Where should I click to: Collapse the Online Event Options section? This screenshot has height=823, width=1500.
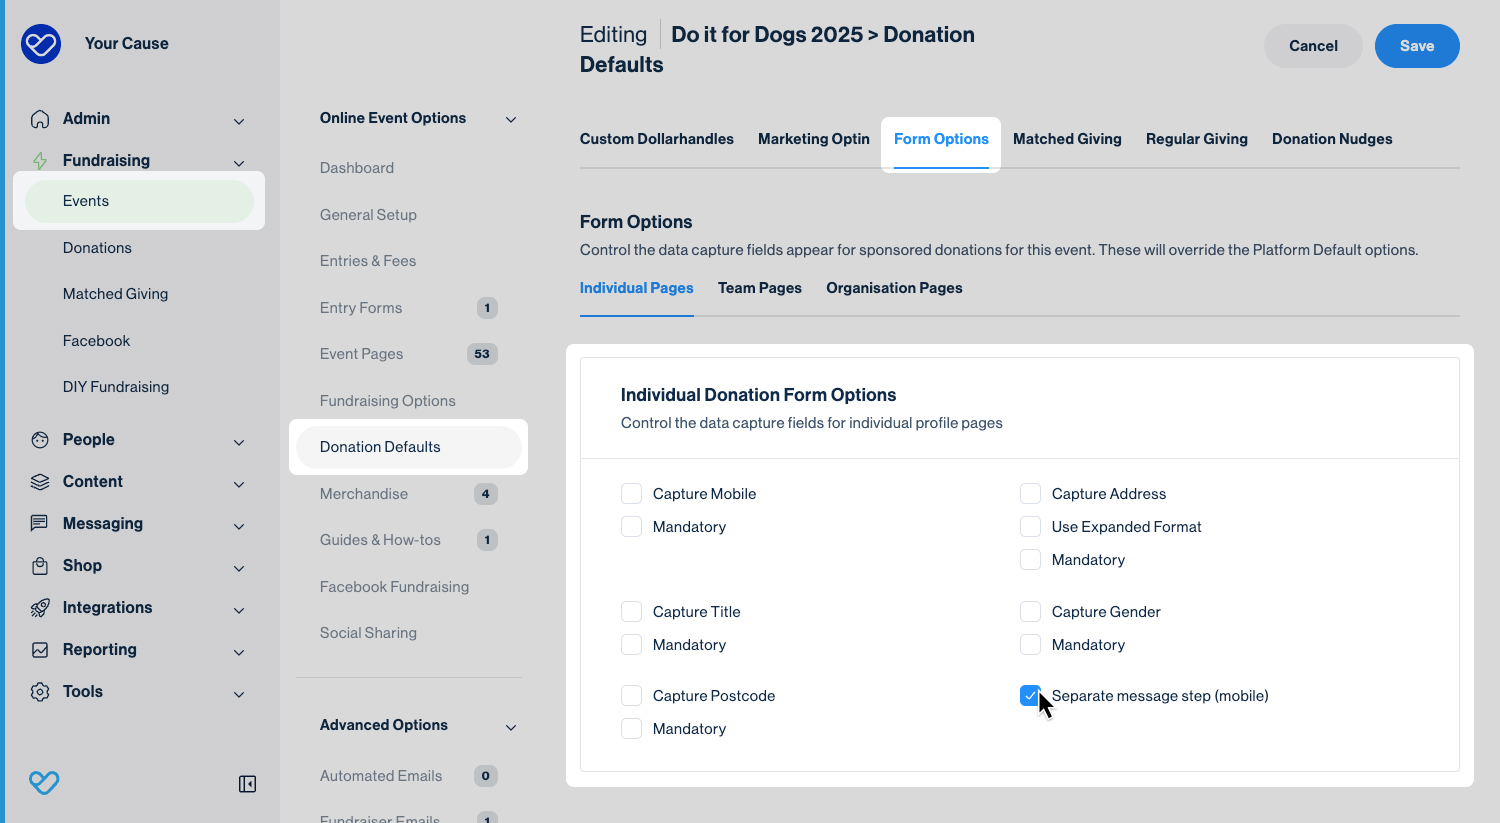511,120
